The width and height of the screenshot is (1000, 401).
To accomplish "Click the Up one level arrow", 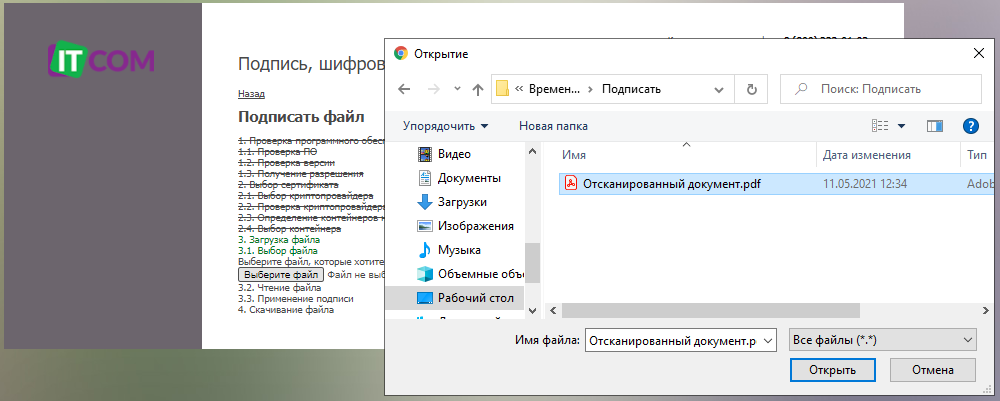I will 478,89.
